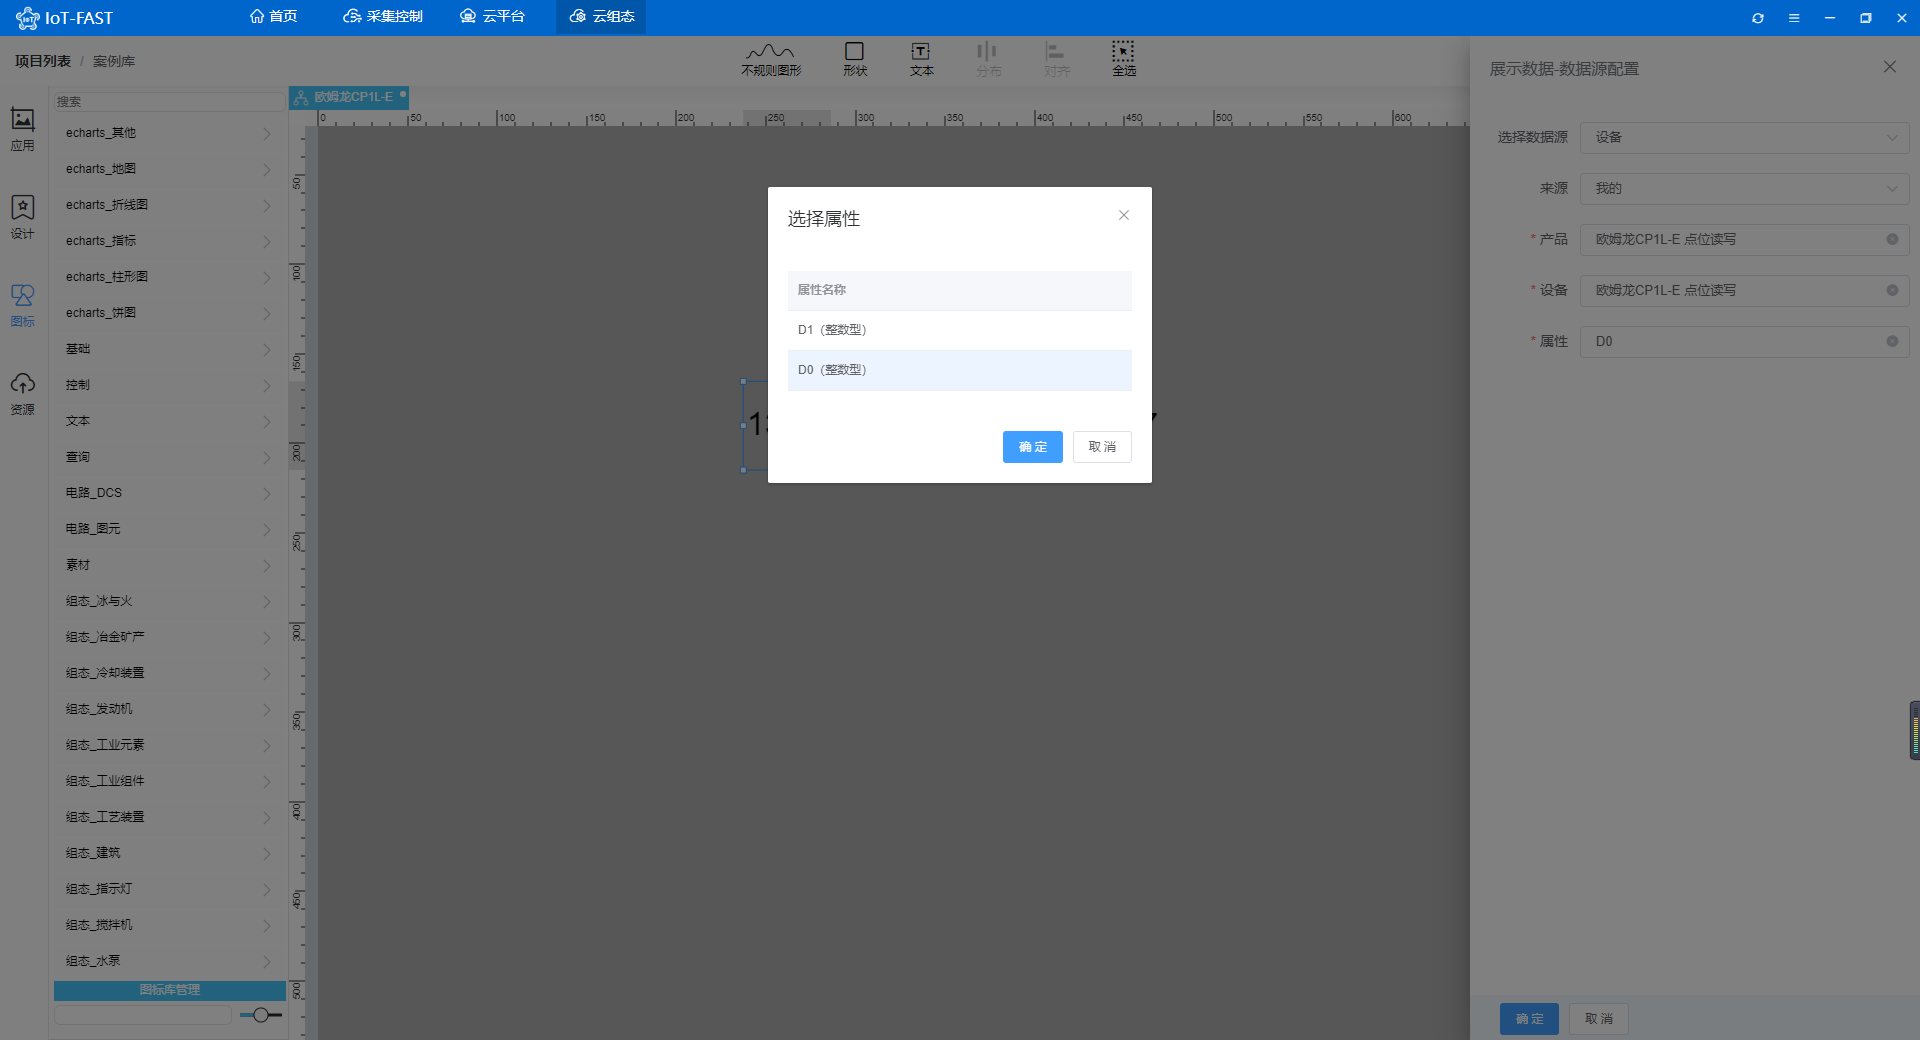Expand the 组态_工业元素 category
The image size is (1920, 1040).
coord(168,745)
